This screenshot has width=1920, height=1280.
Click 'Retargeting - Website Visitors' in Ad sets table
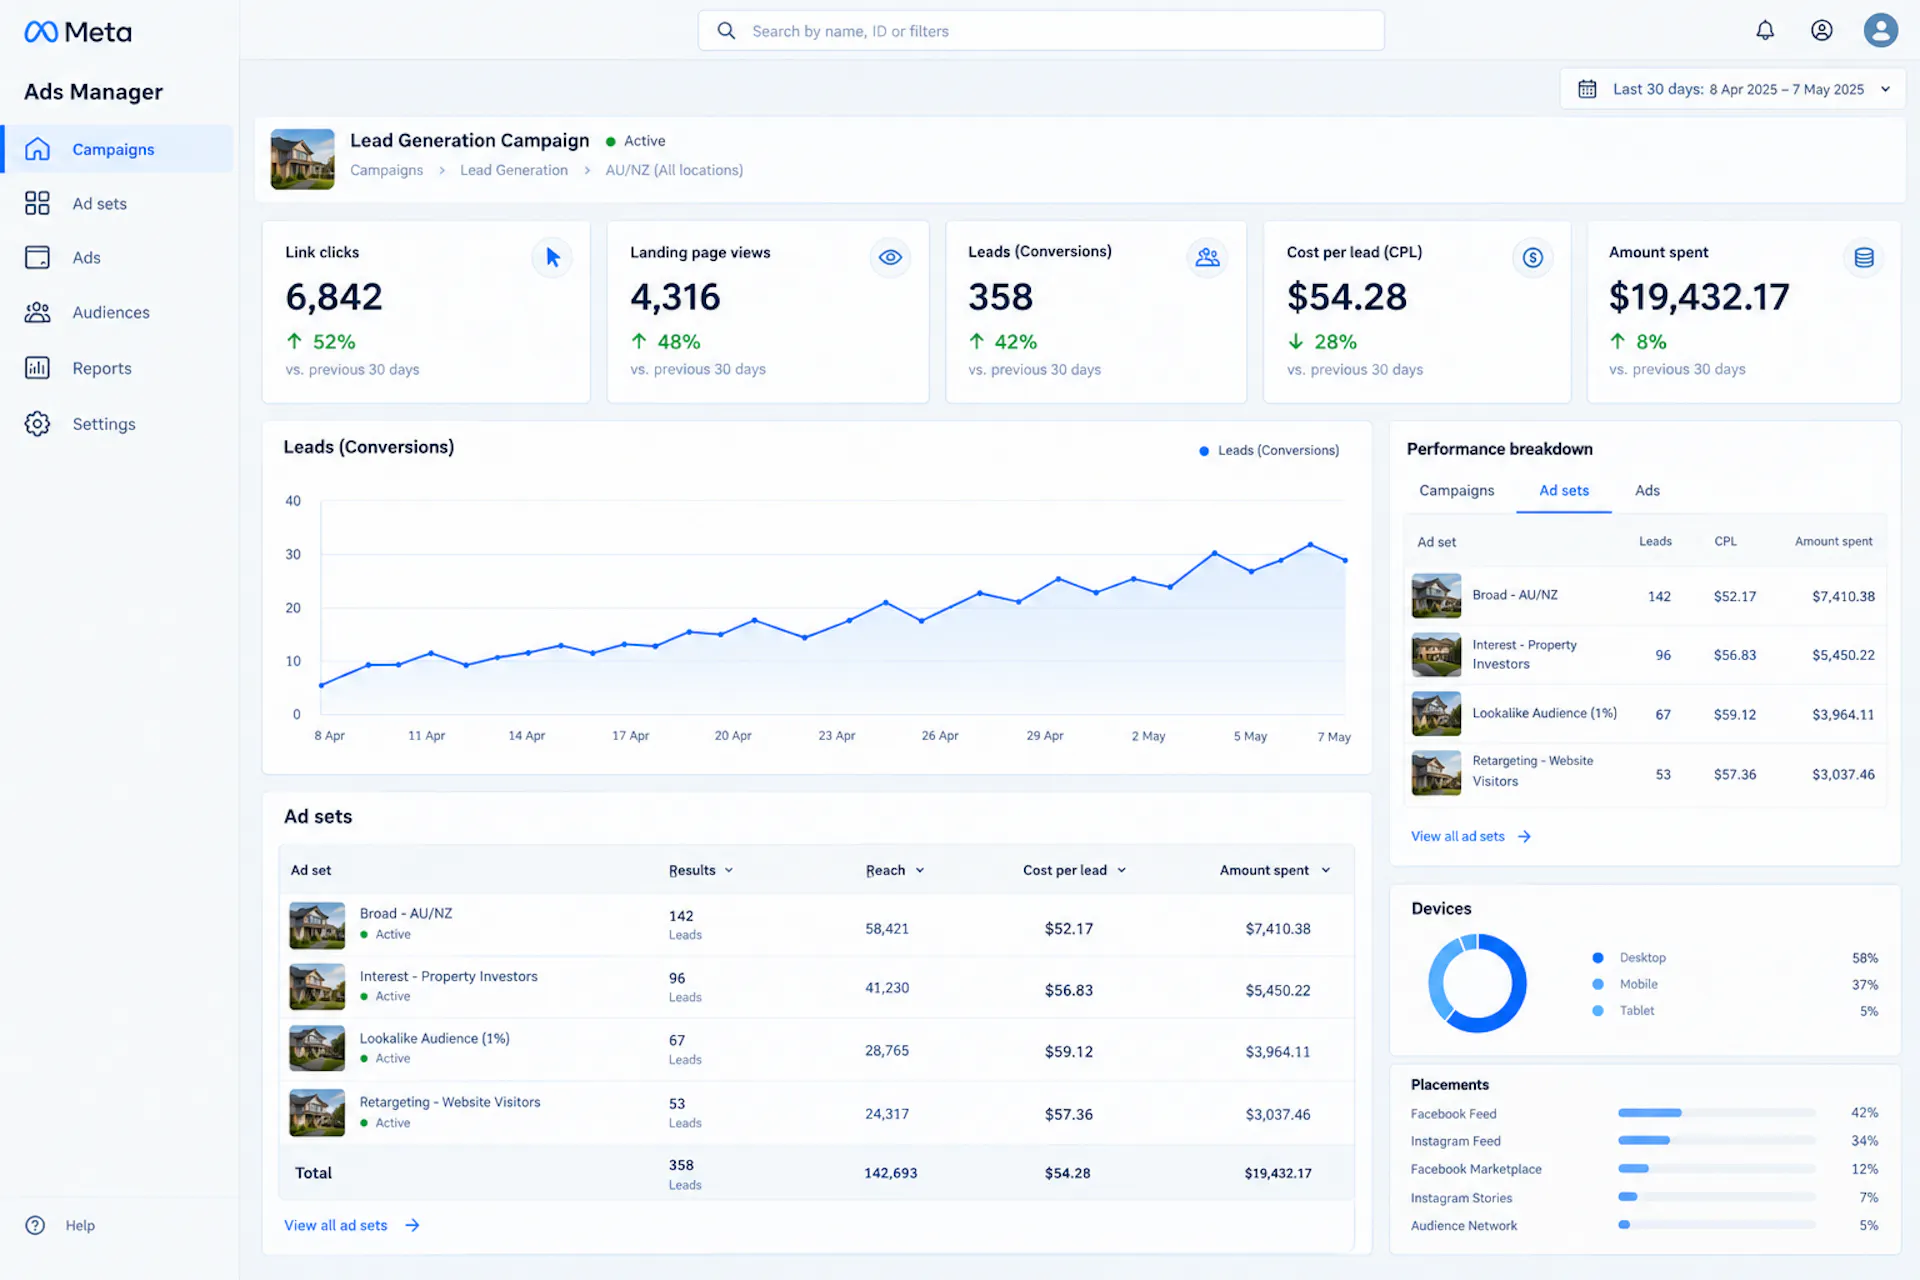pos(449,1102)
